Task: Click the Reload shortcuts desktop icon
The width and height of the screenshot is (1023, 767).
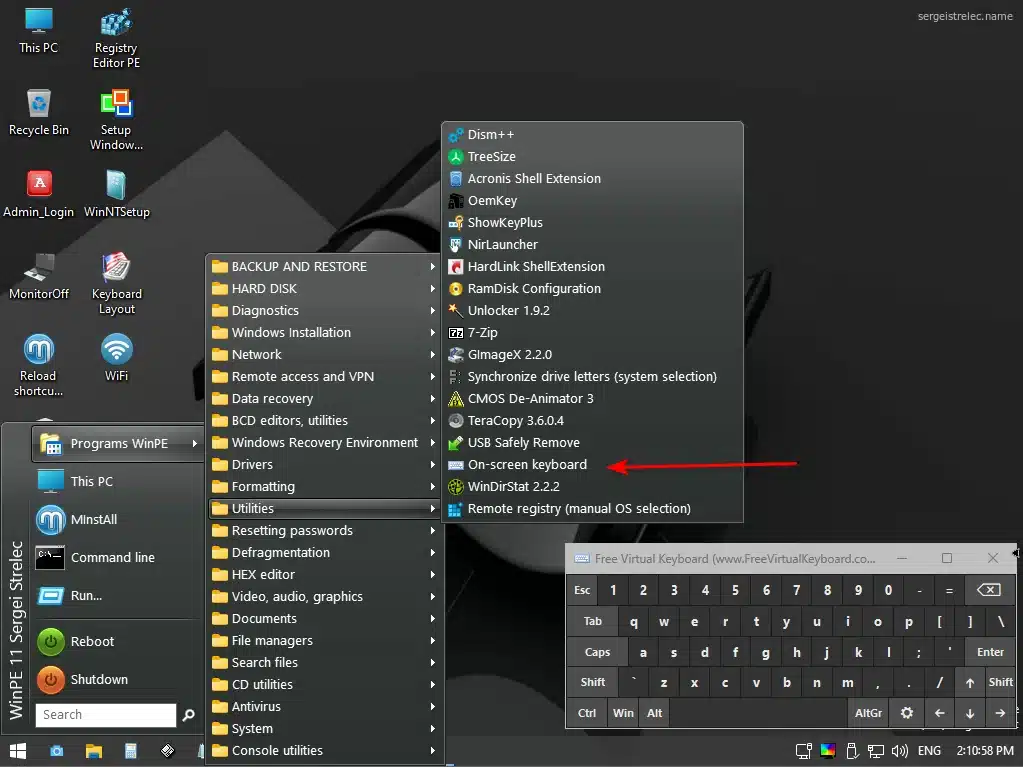Action: coord(38,365)
